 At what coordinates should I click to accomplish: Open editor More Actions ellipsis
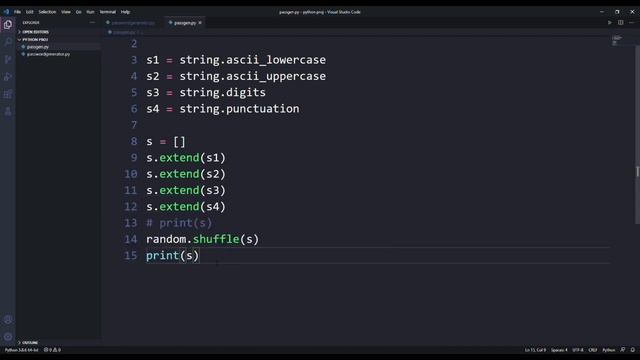[x=631, y=23]
